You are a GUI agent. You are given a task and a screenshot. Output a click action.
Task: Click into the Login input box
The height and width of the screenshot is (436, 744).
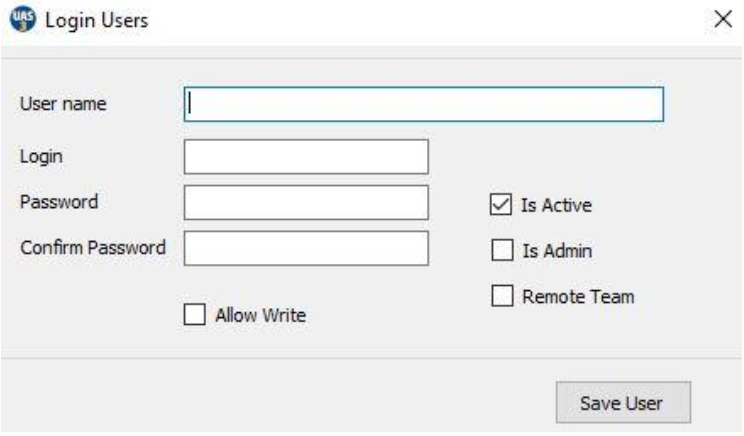(306, 157)
